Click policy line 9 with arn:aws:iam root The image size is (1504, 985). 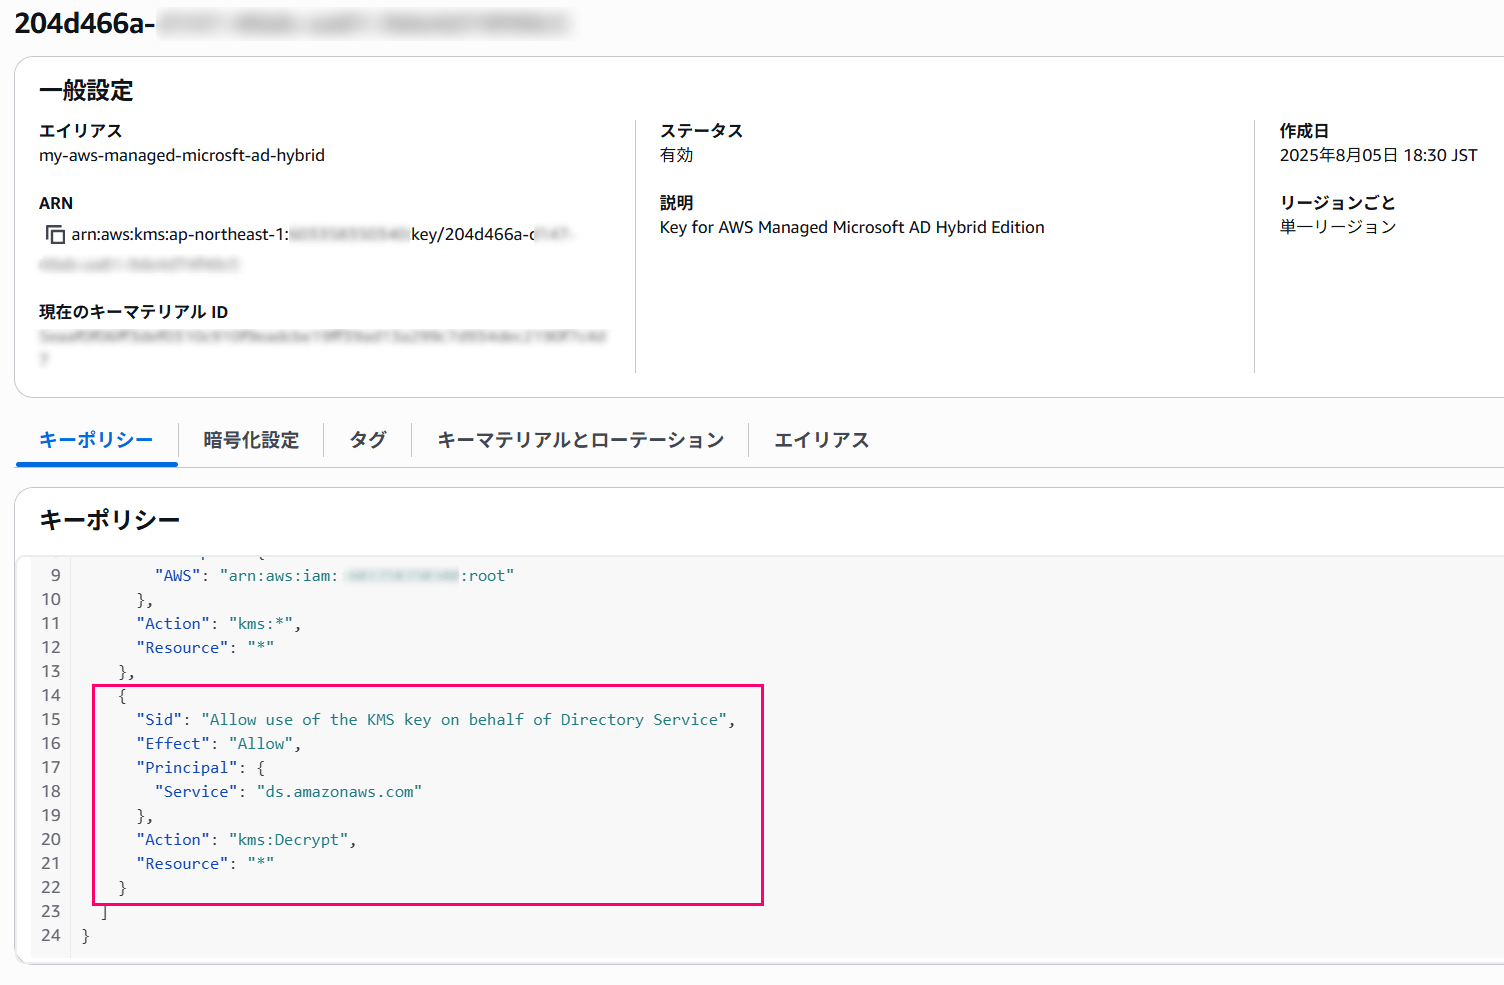point(334,576)
